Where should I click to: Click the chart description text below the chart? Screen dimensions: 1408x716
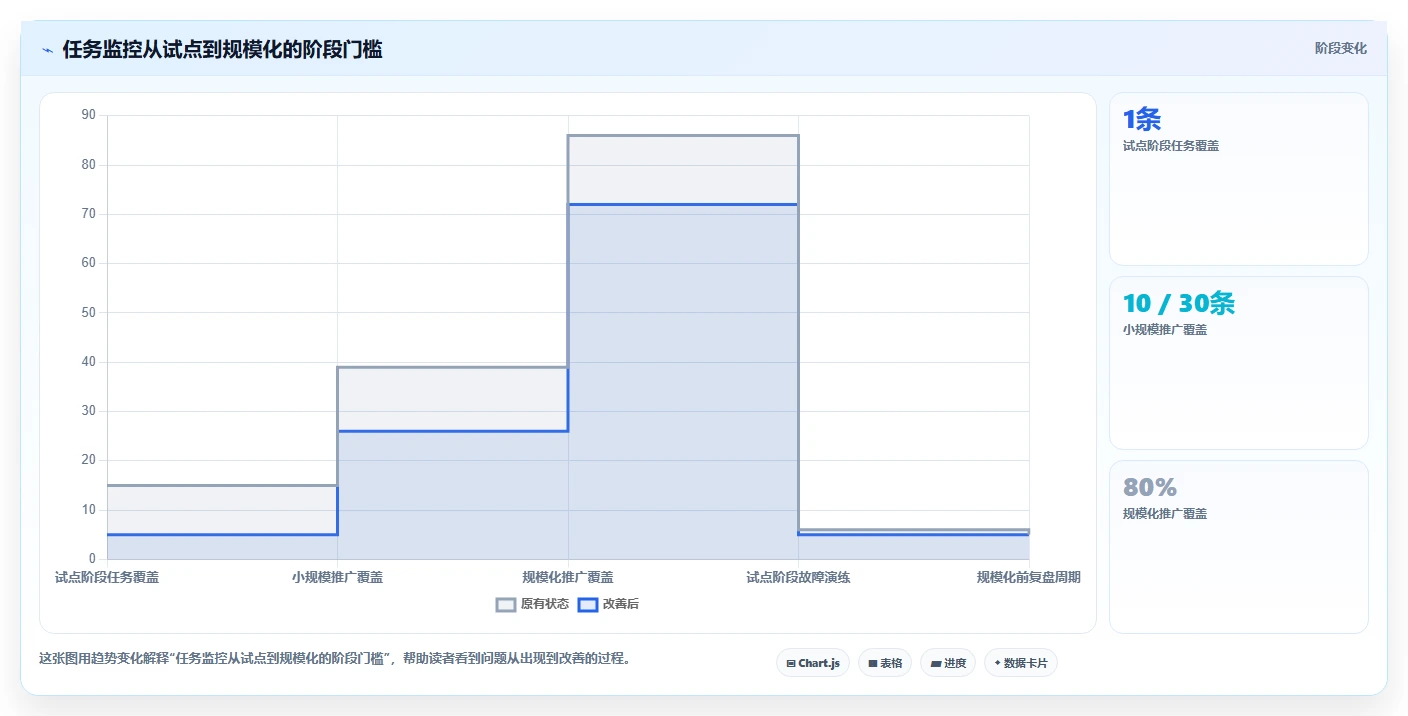coord(334,659)
